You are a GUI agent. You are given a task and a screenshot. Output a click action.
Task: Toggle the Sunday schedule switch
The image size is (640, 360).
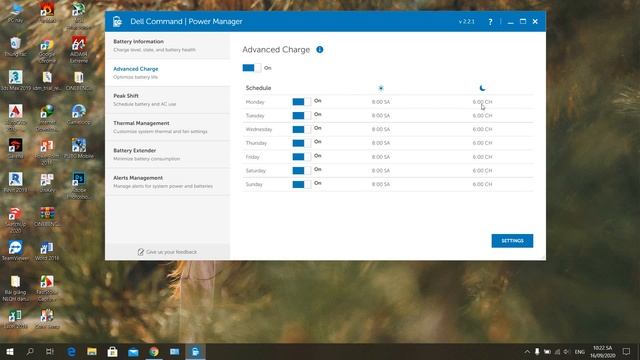302,184
